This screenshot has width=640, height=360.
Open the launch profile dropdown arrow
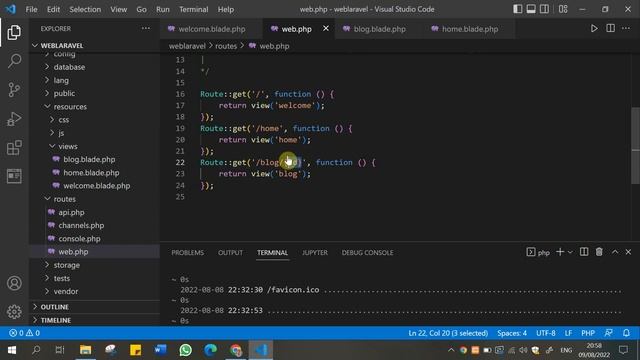point(570,252)
